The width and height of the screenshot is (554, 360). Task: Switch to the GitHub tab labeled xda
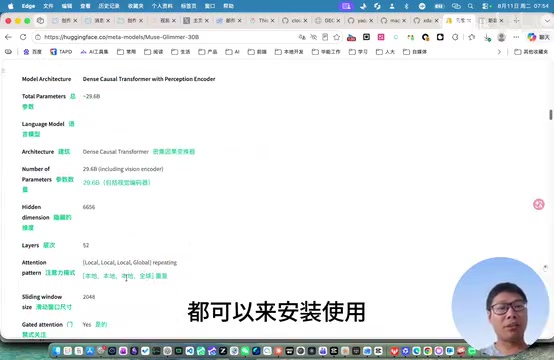pyautogui.click(x=424, y=21)
